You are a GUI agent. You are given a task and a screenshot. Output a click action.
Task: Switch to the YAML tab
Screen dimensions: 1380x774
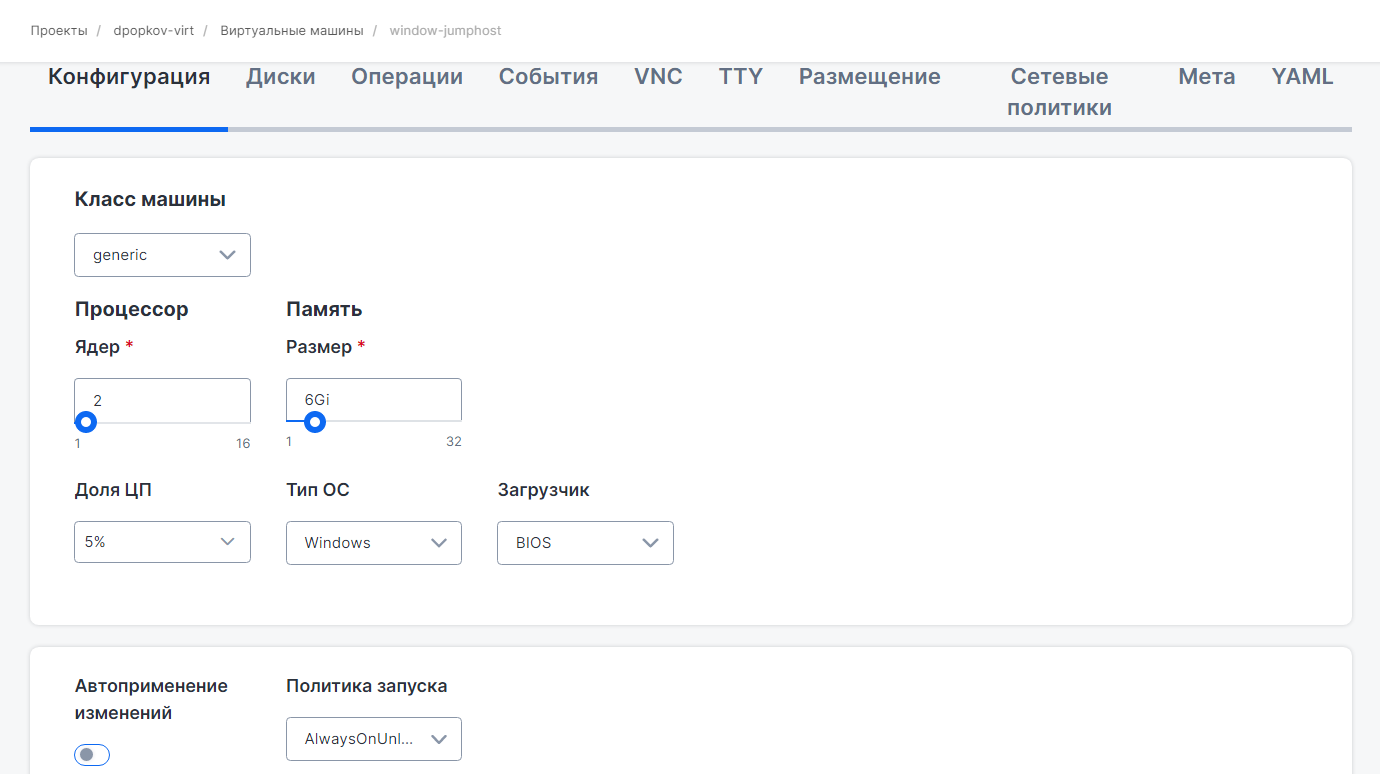point(1302,77)
